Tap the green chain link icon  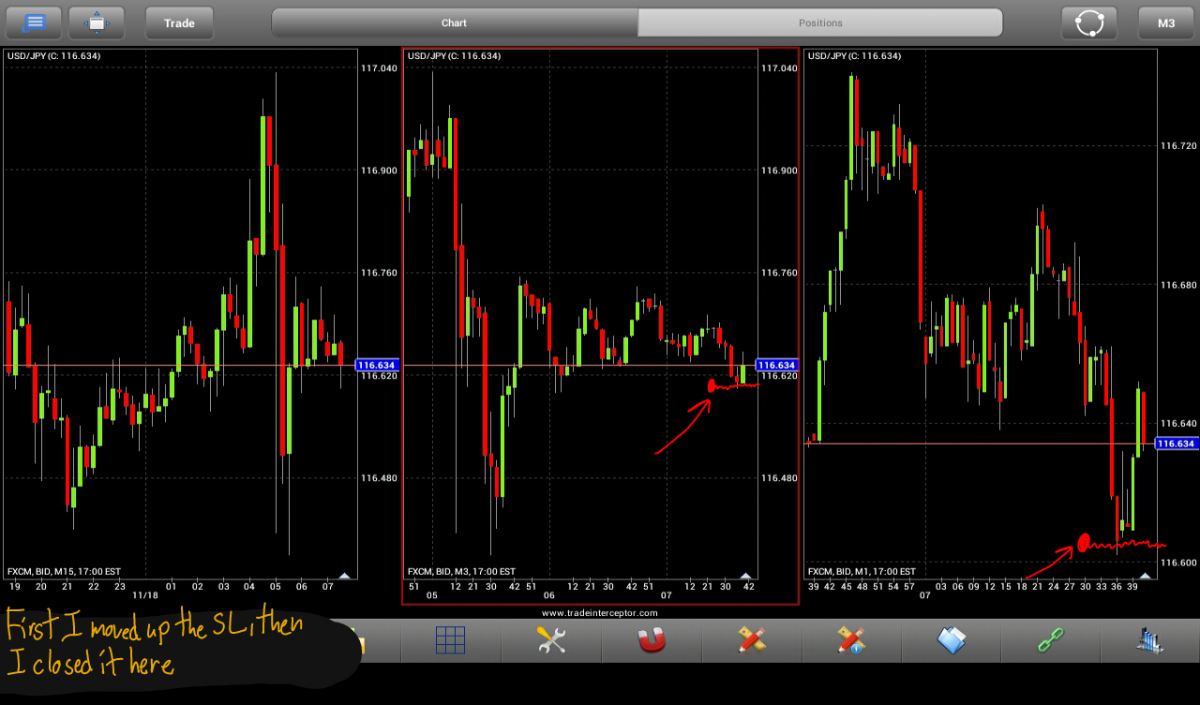click(1051, 640)
